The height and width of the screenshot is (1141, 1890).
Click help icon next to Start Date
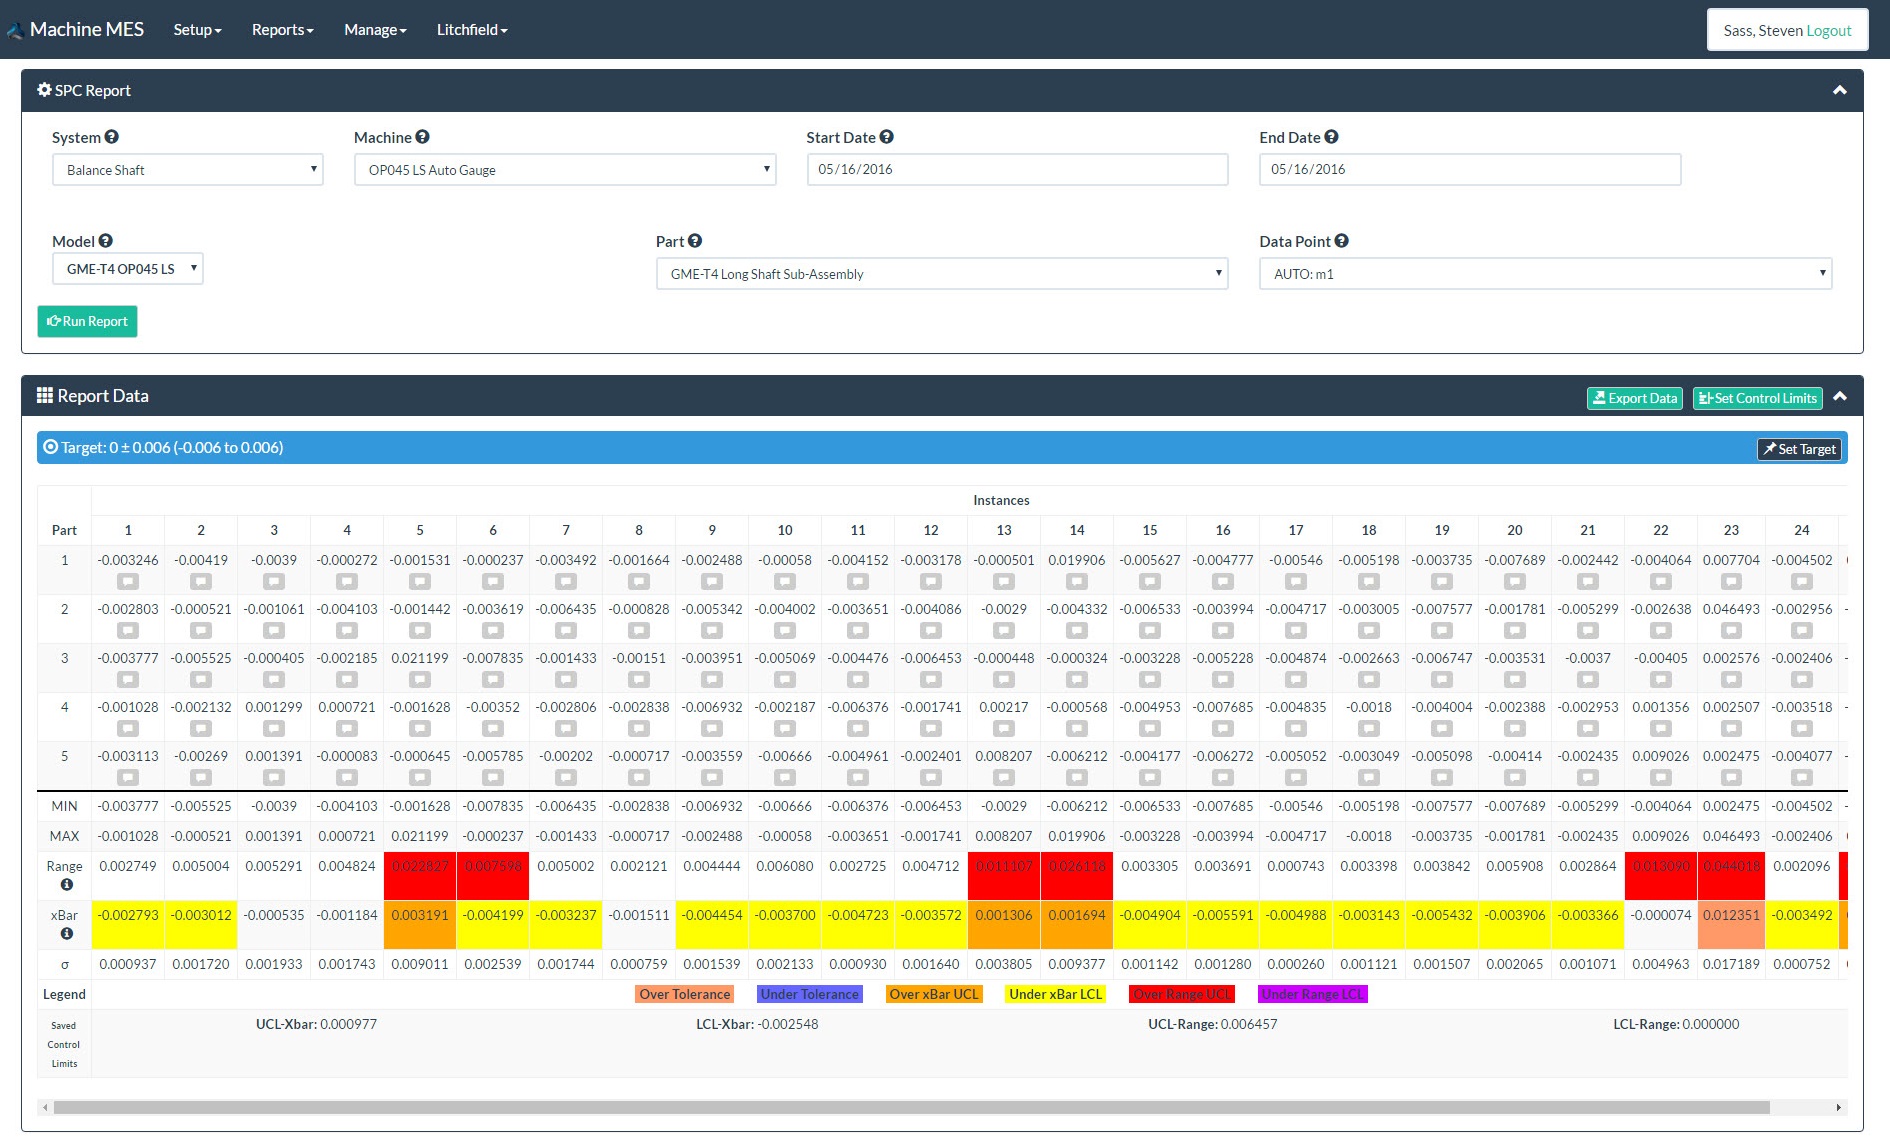pyautogui.click(x=887, y=137)
